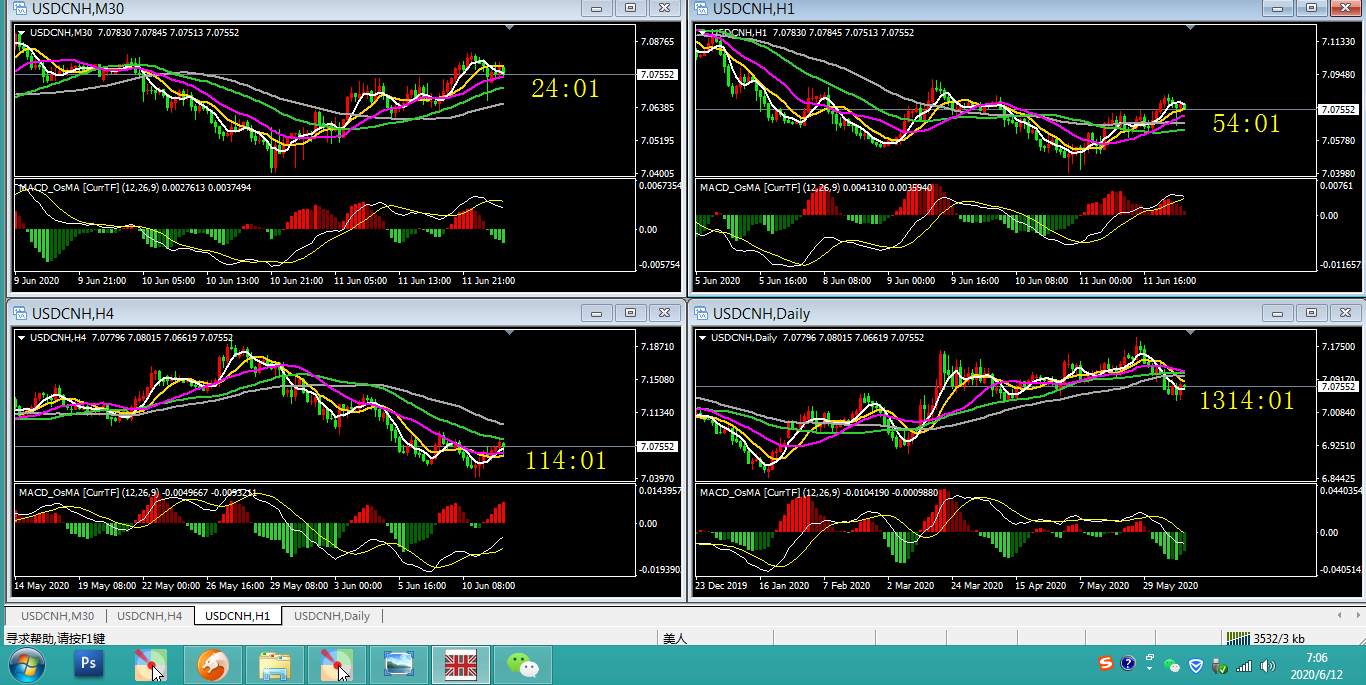Expand one-click trading arrow in Daily chart
Image resolution: width=1366 pixels, height=685 pixels.
704,337
